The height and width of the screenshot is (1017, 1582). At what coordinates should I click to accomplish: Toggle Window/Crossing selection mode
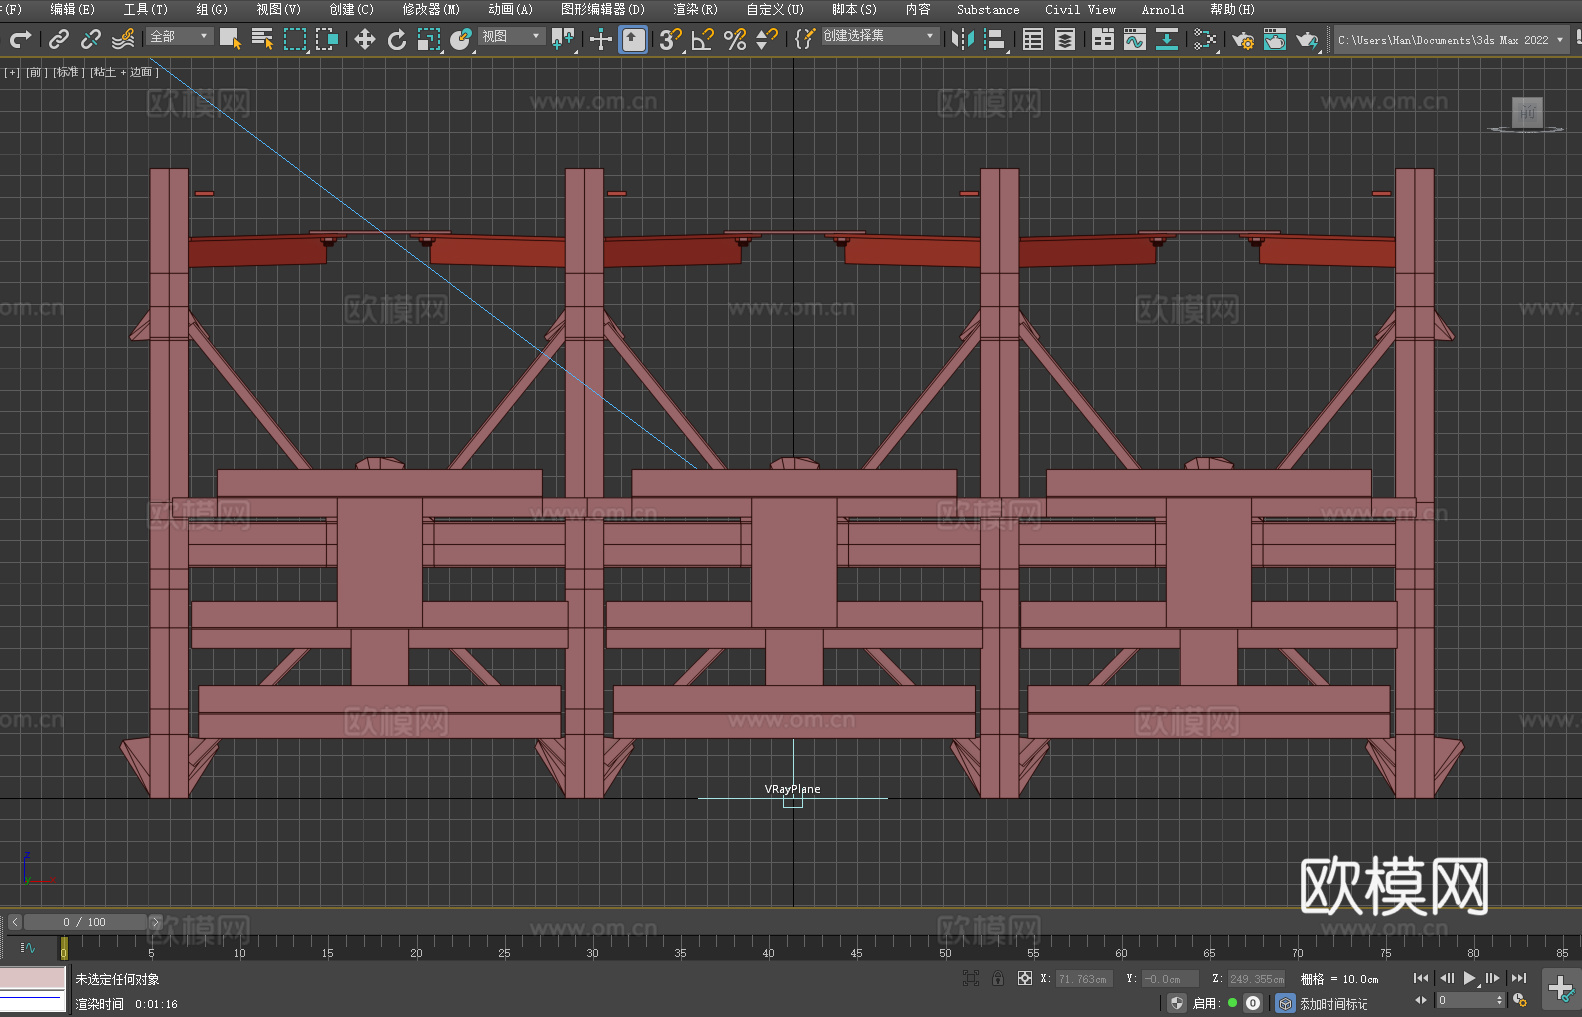pos(327,39)
